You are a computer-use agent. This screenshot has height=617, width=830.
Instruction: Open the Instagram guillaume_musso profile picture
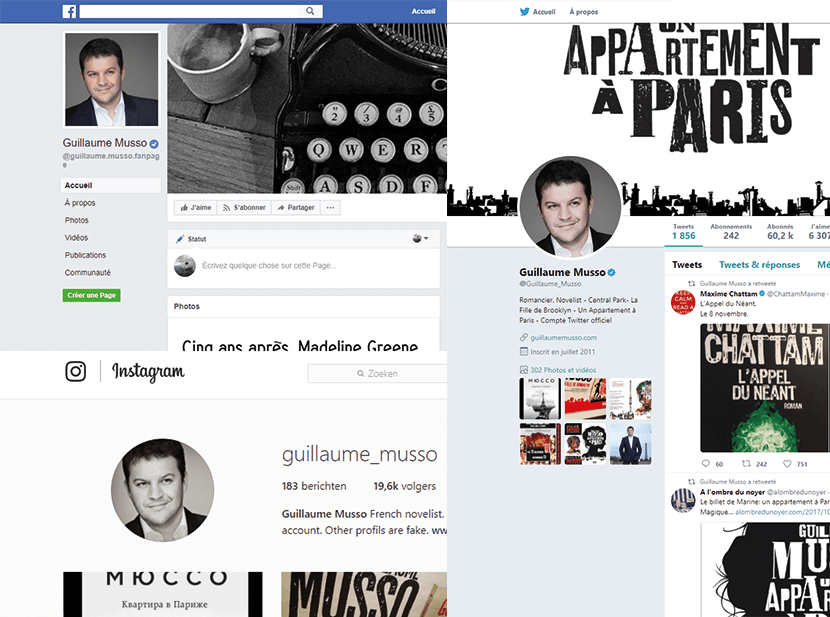click(x=163, y=490)
